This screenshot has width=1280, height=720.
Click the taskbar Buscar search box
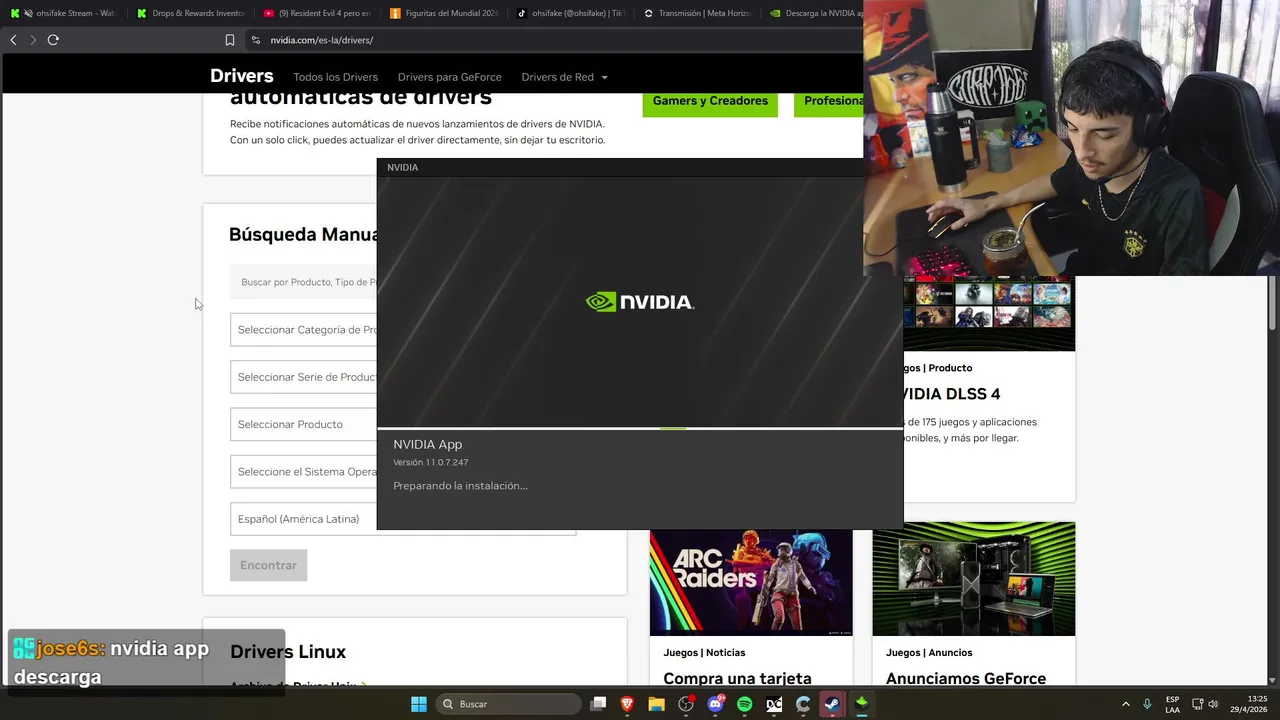coord(510,704)
